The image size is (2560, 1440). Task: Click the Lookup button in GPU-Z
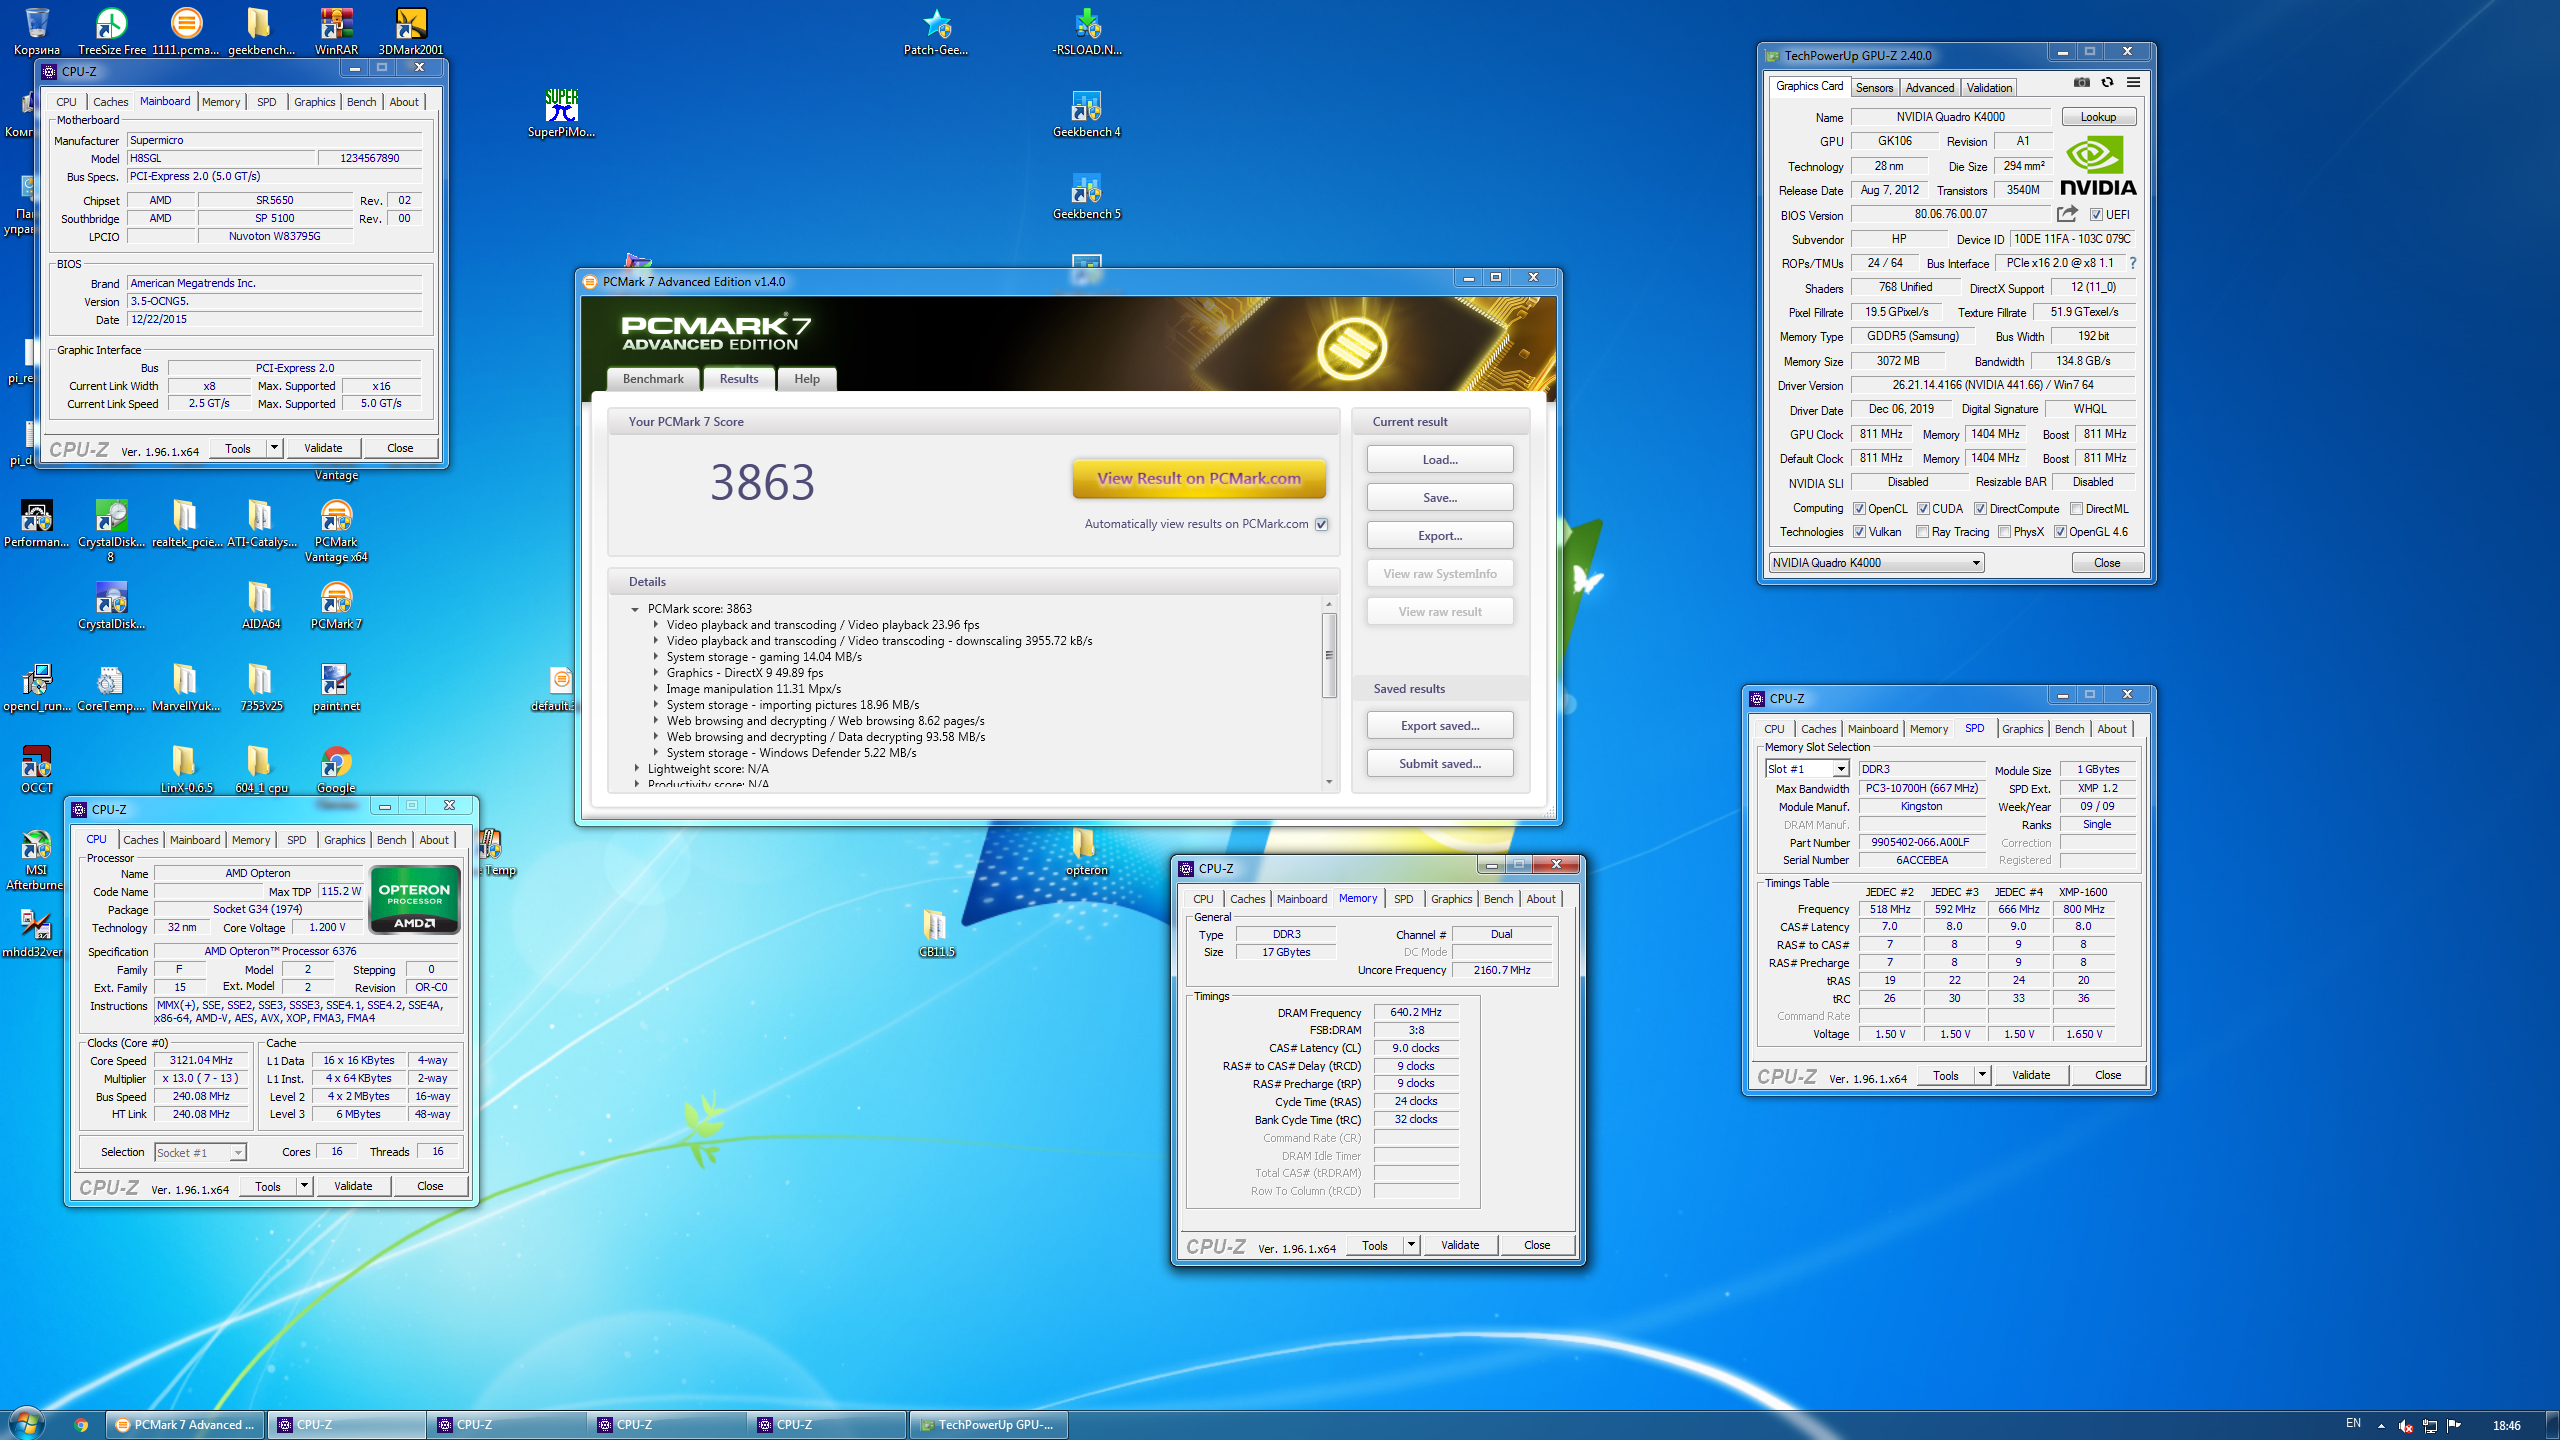(x=2098, y=117)
